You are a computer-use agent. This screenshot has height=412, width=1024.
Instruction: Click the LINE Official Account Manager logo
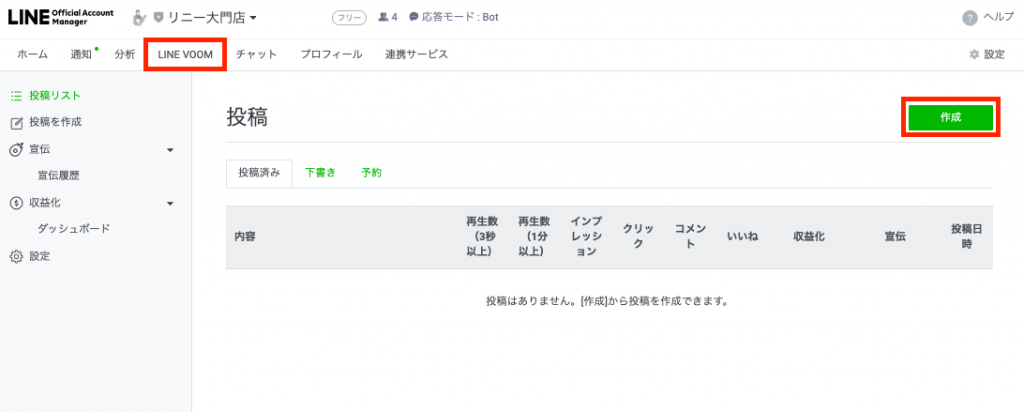click(61, 18)
